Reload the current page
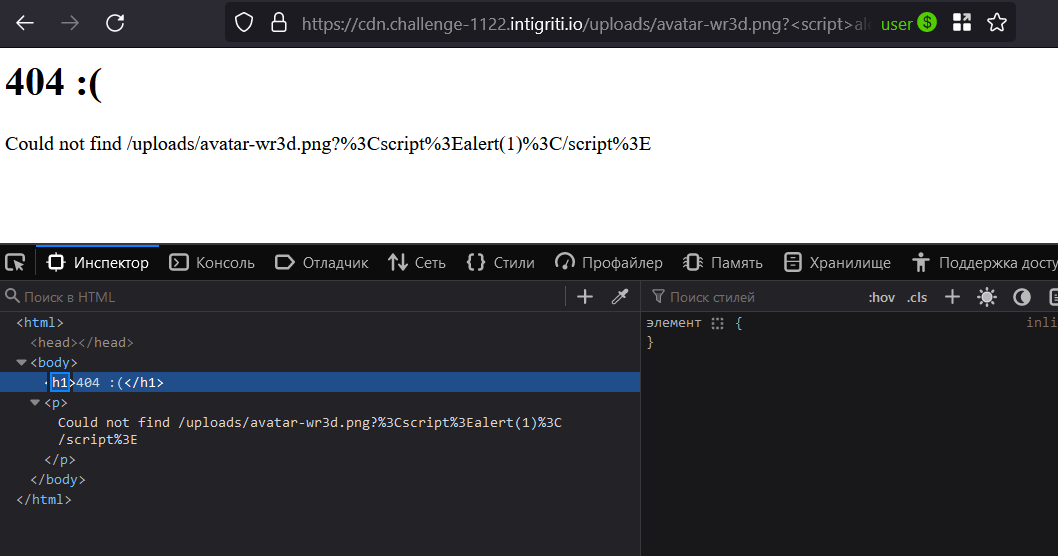The height and width of the screenshot is (556, 1058). [115, 23]
